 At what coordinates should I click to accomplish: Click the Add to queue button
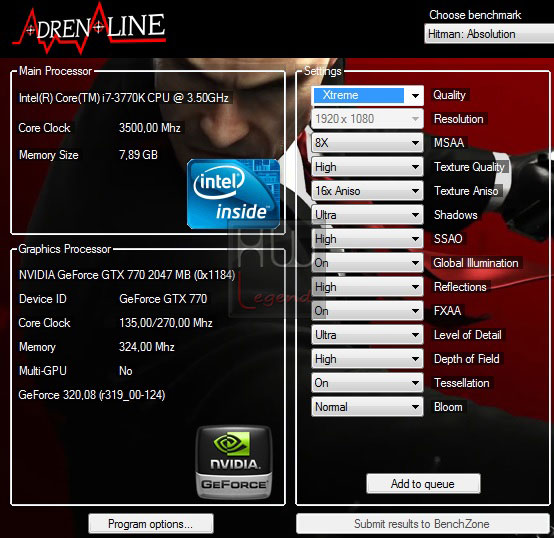click(423, 484)
